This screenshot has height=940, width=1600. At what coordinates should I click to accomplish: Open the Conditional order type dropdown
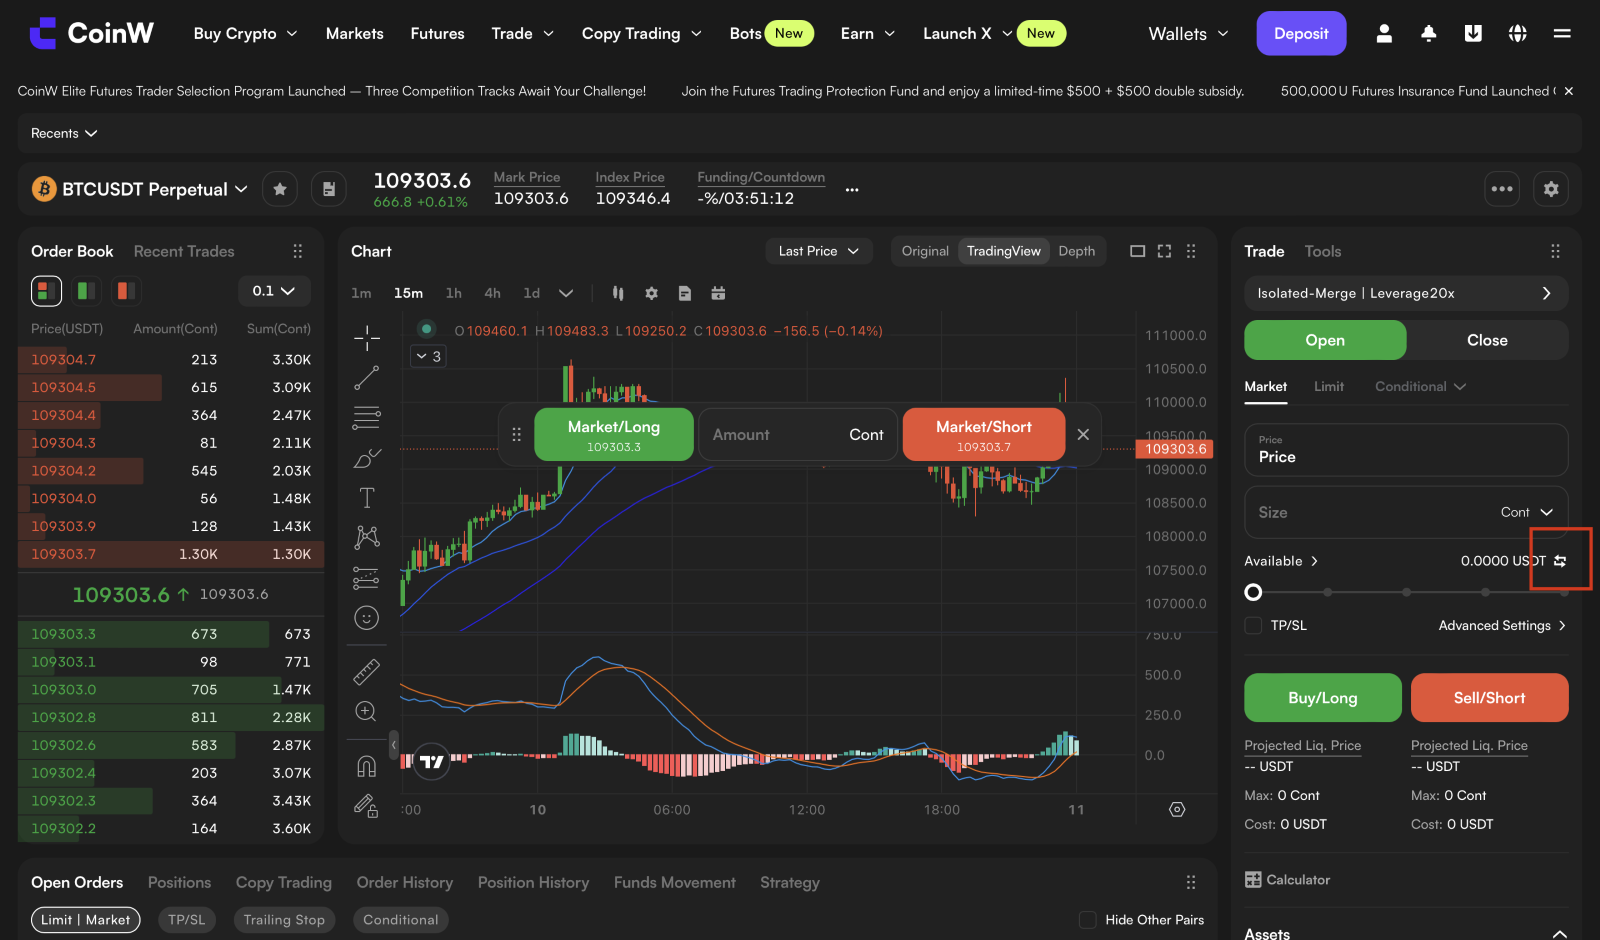[1420, 386]
